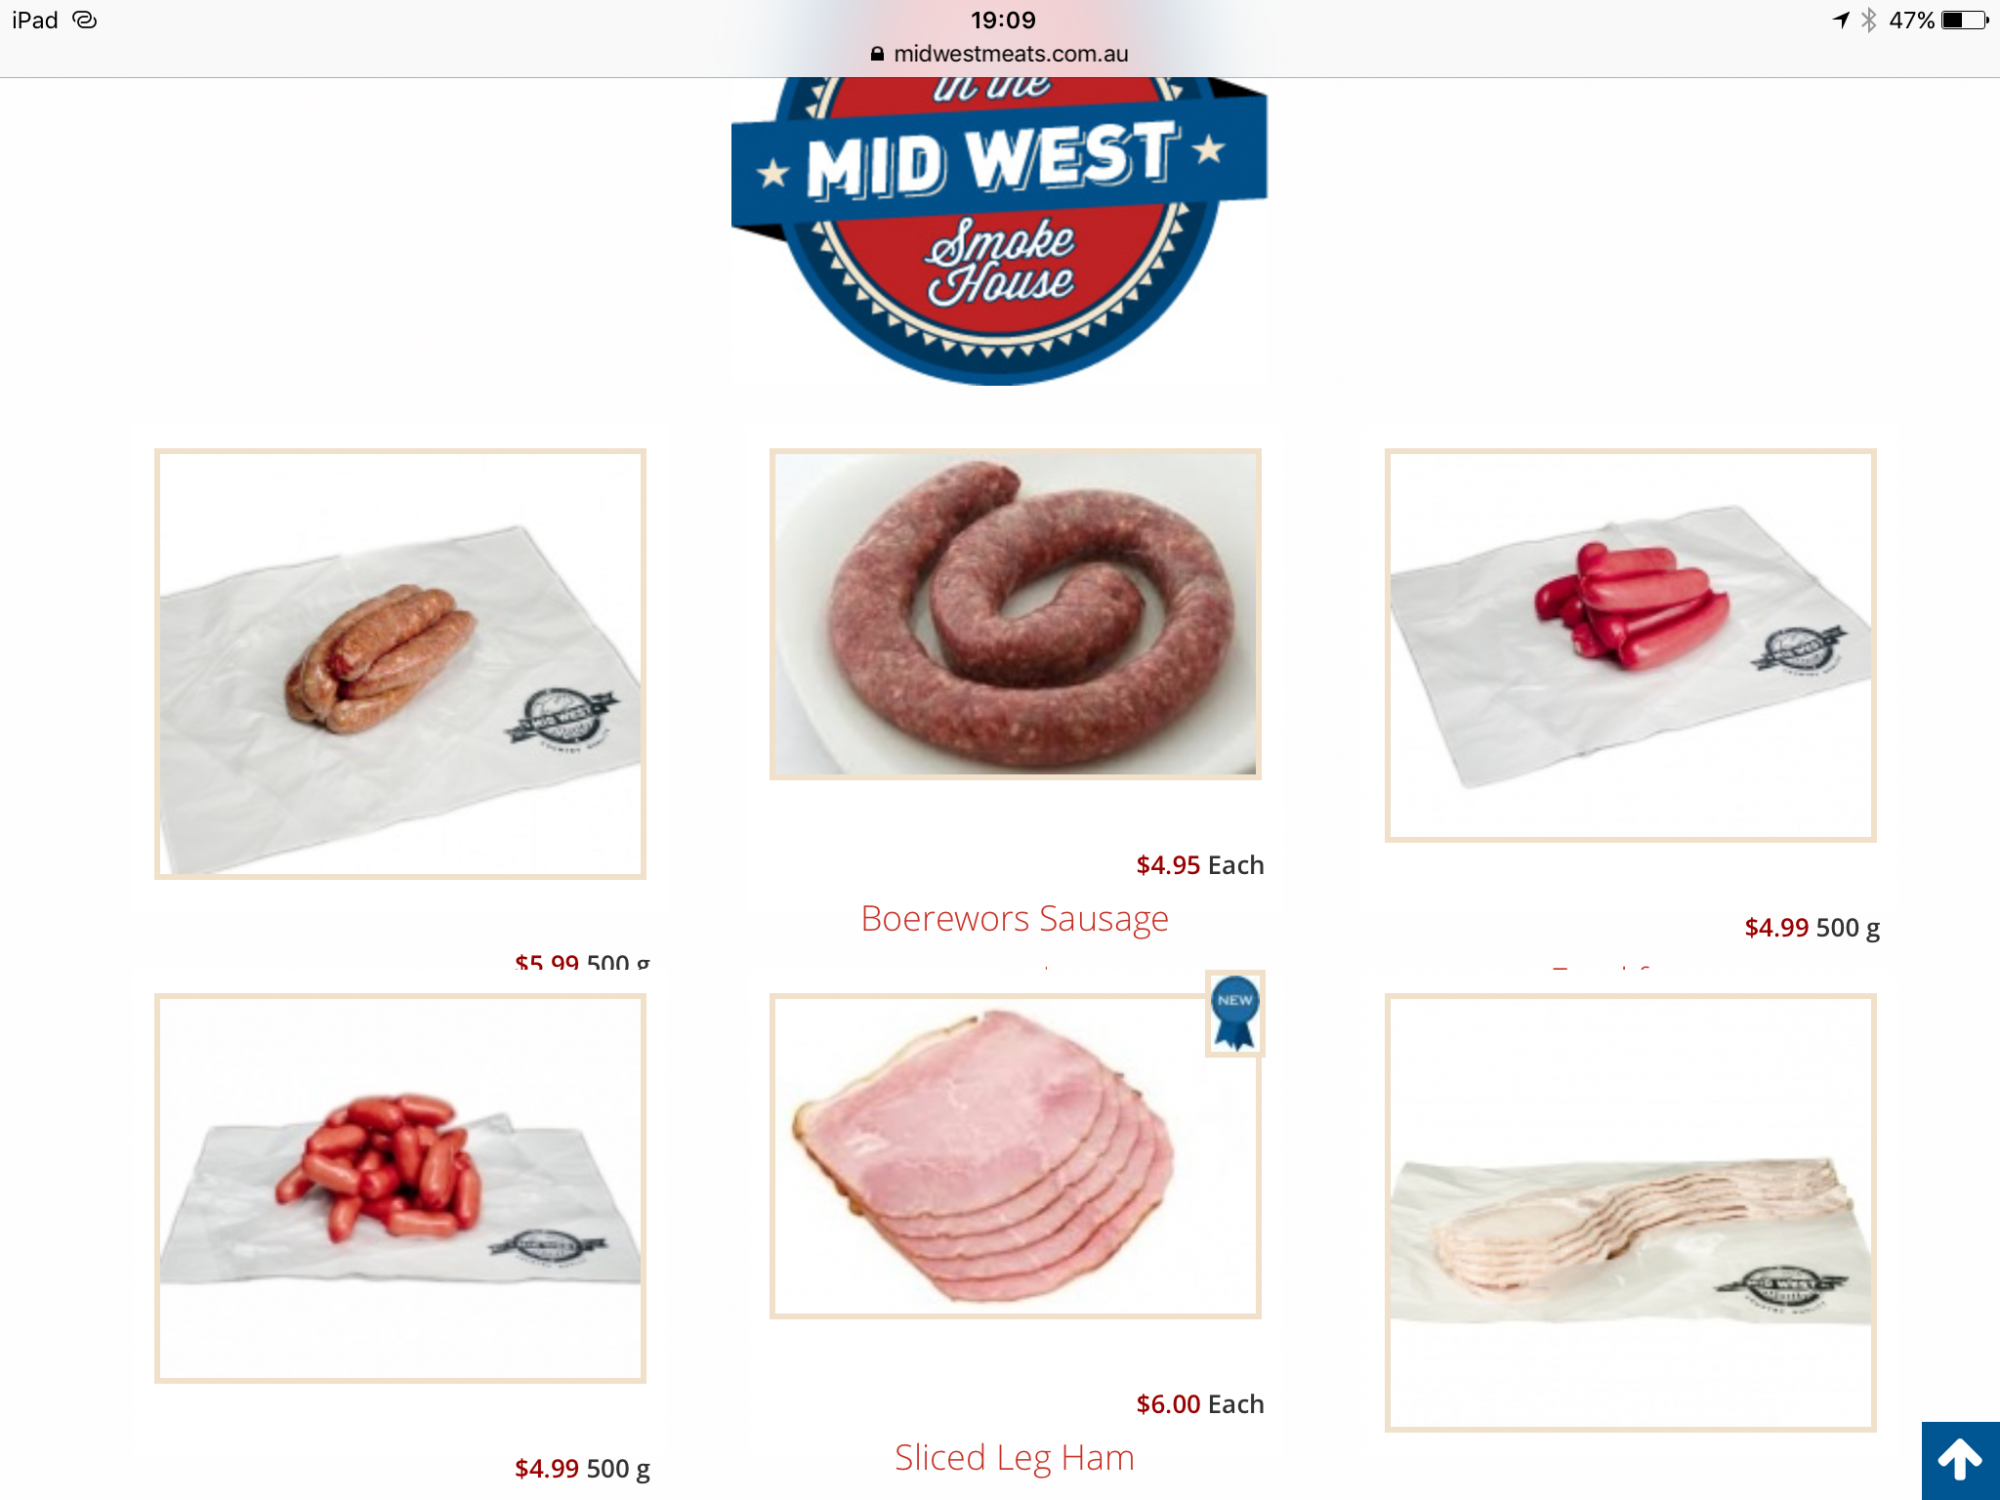2000x1500 pixels.
Task: Select the sliced leg ham photo
Action: [1015, 1156]
